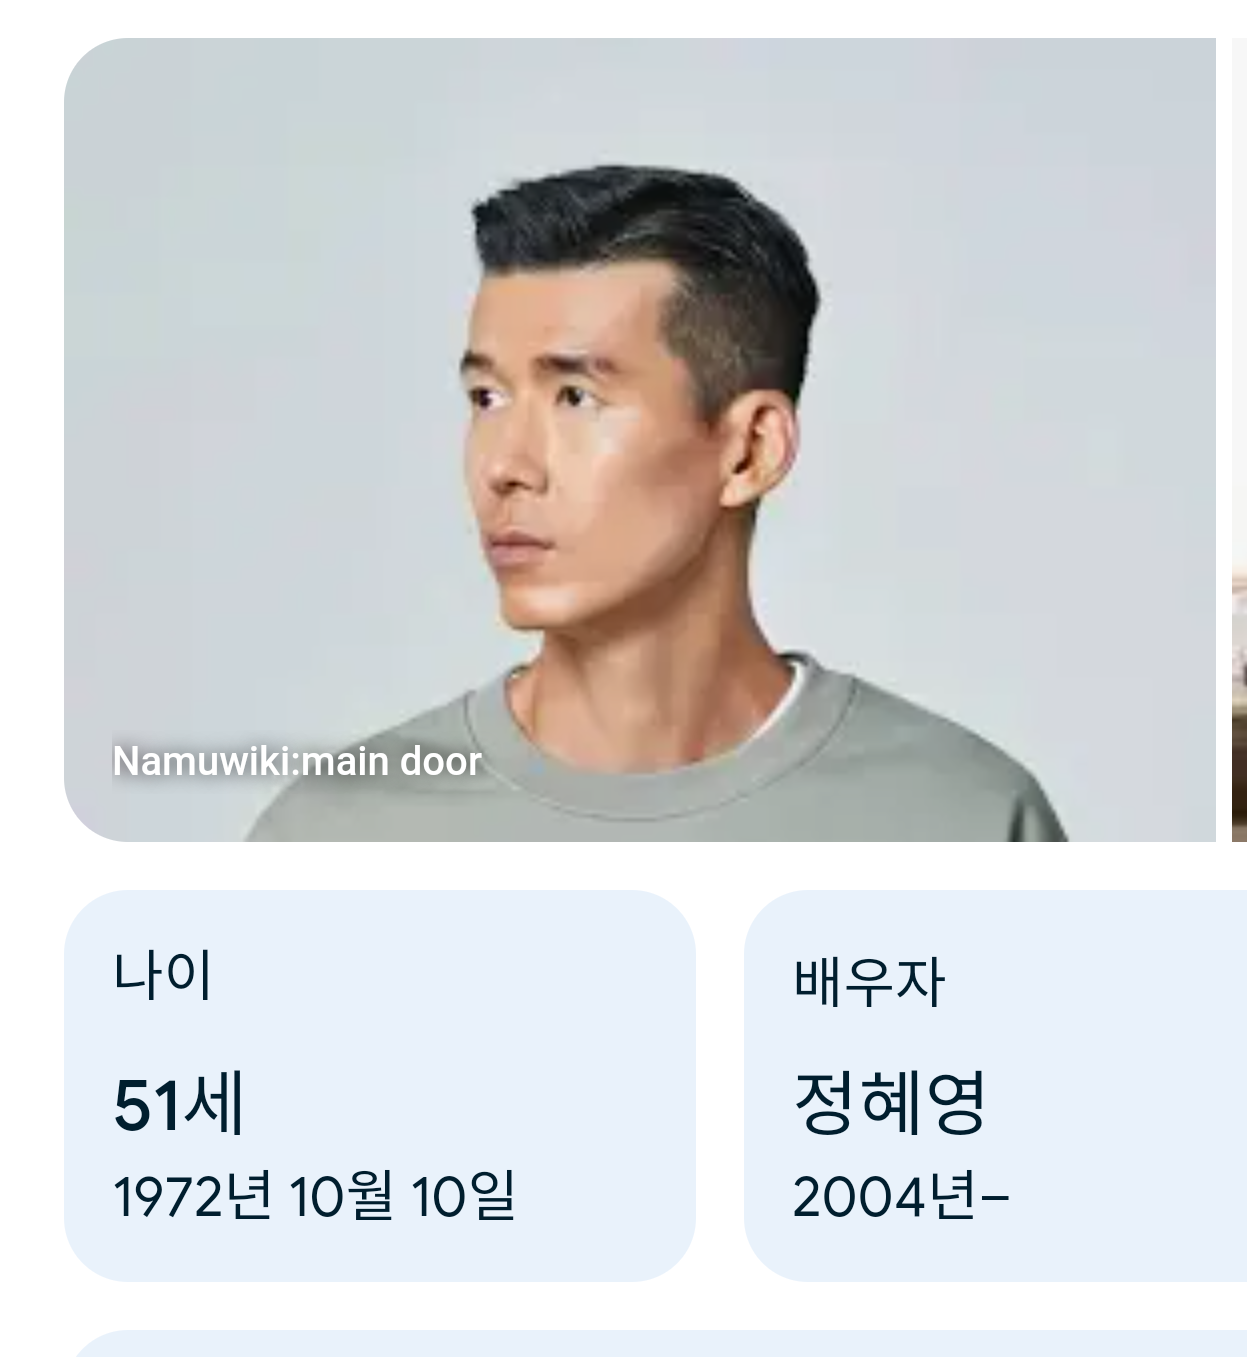Viewport: 1247px width, 1357px height.
Task: Open the main profile photo
Action: [640, 440]
